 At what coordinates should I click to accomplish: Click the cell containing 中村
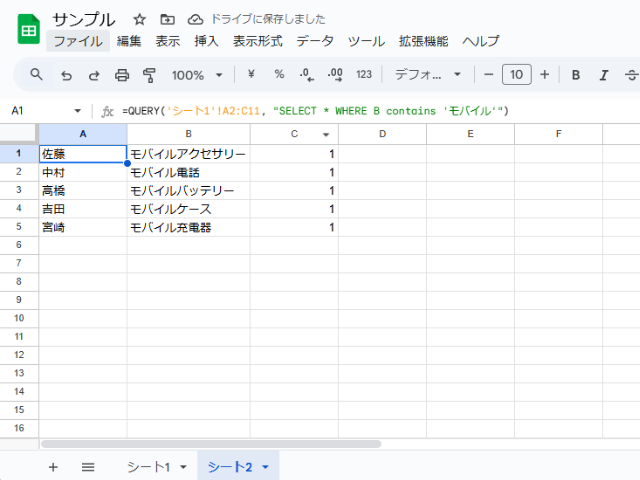[83, 172]
